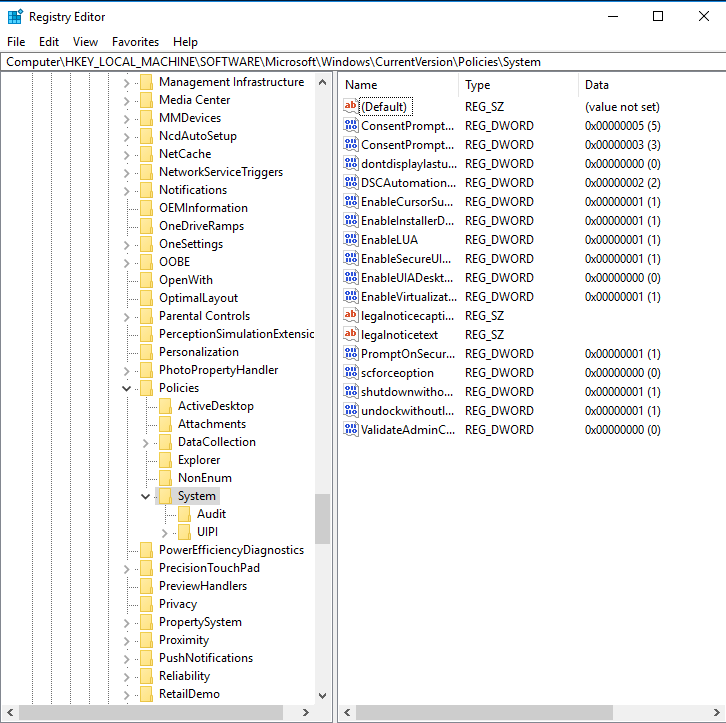726x723 pixels.
Task: Click the string icon beside legalnoticecapti...
Action: coord(350,315)
